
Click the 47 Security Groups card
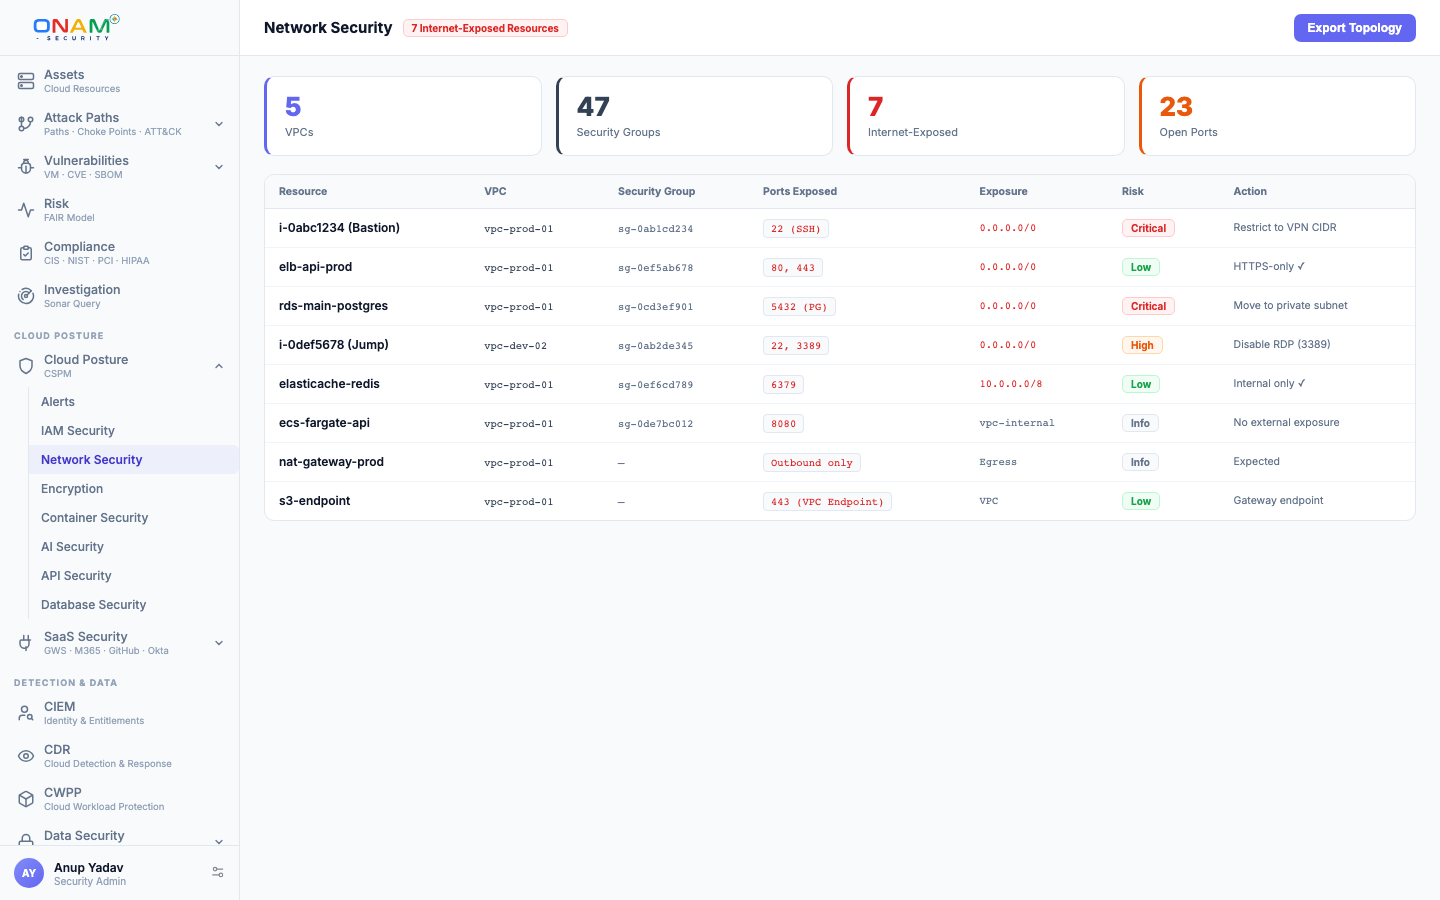tap(694, 116)
